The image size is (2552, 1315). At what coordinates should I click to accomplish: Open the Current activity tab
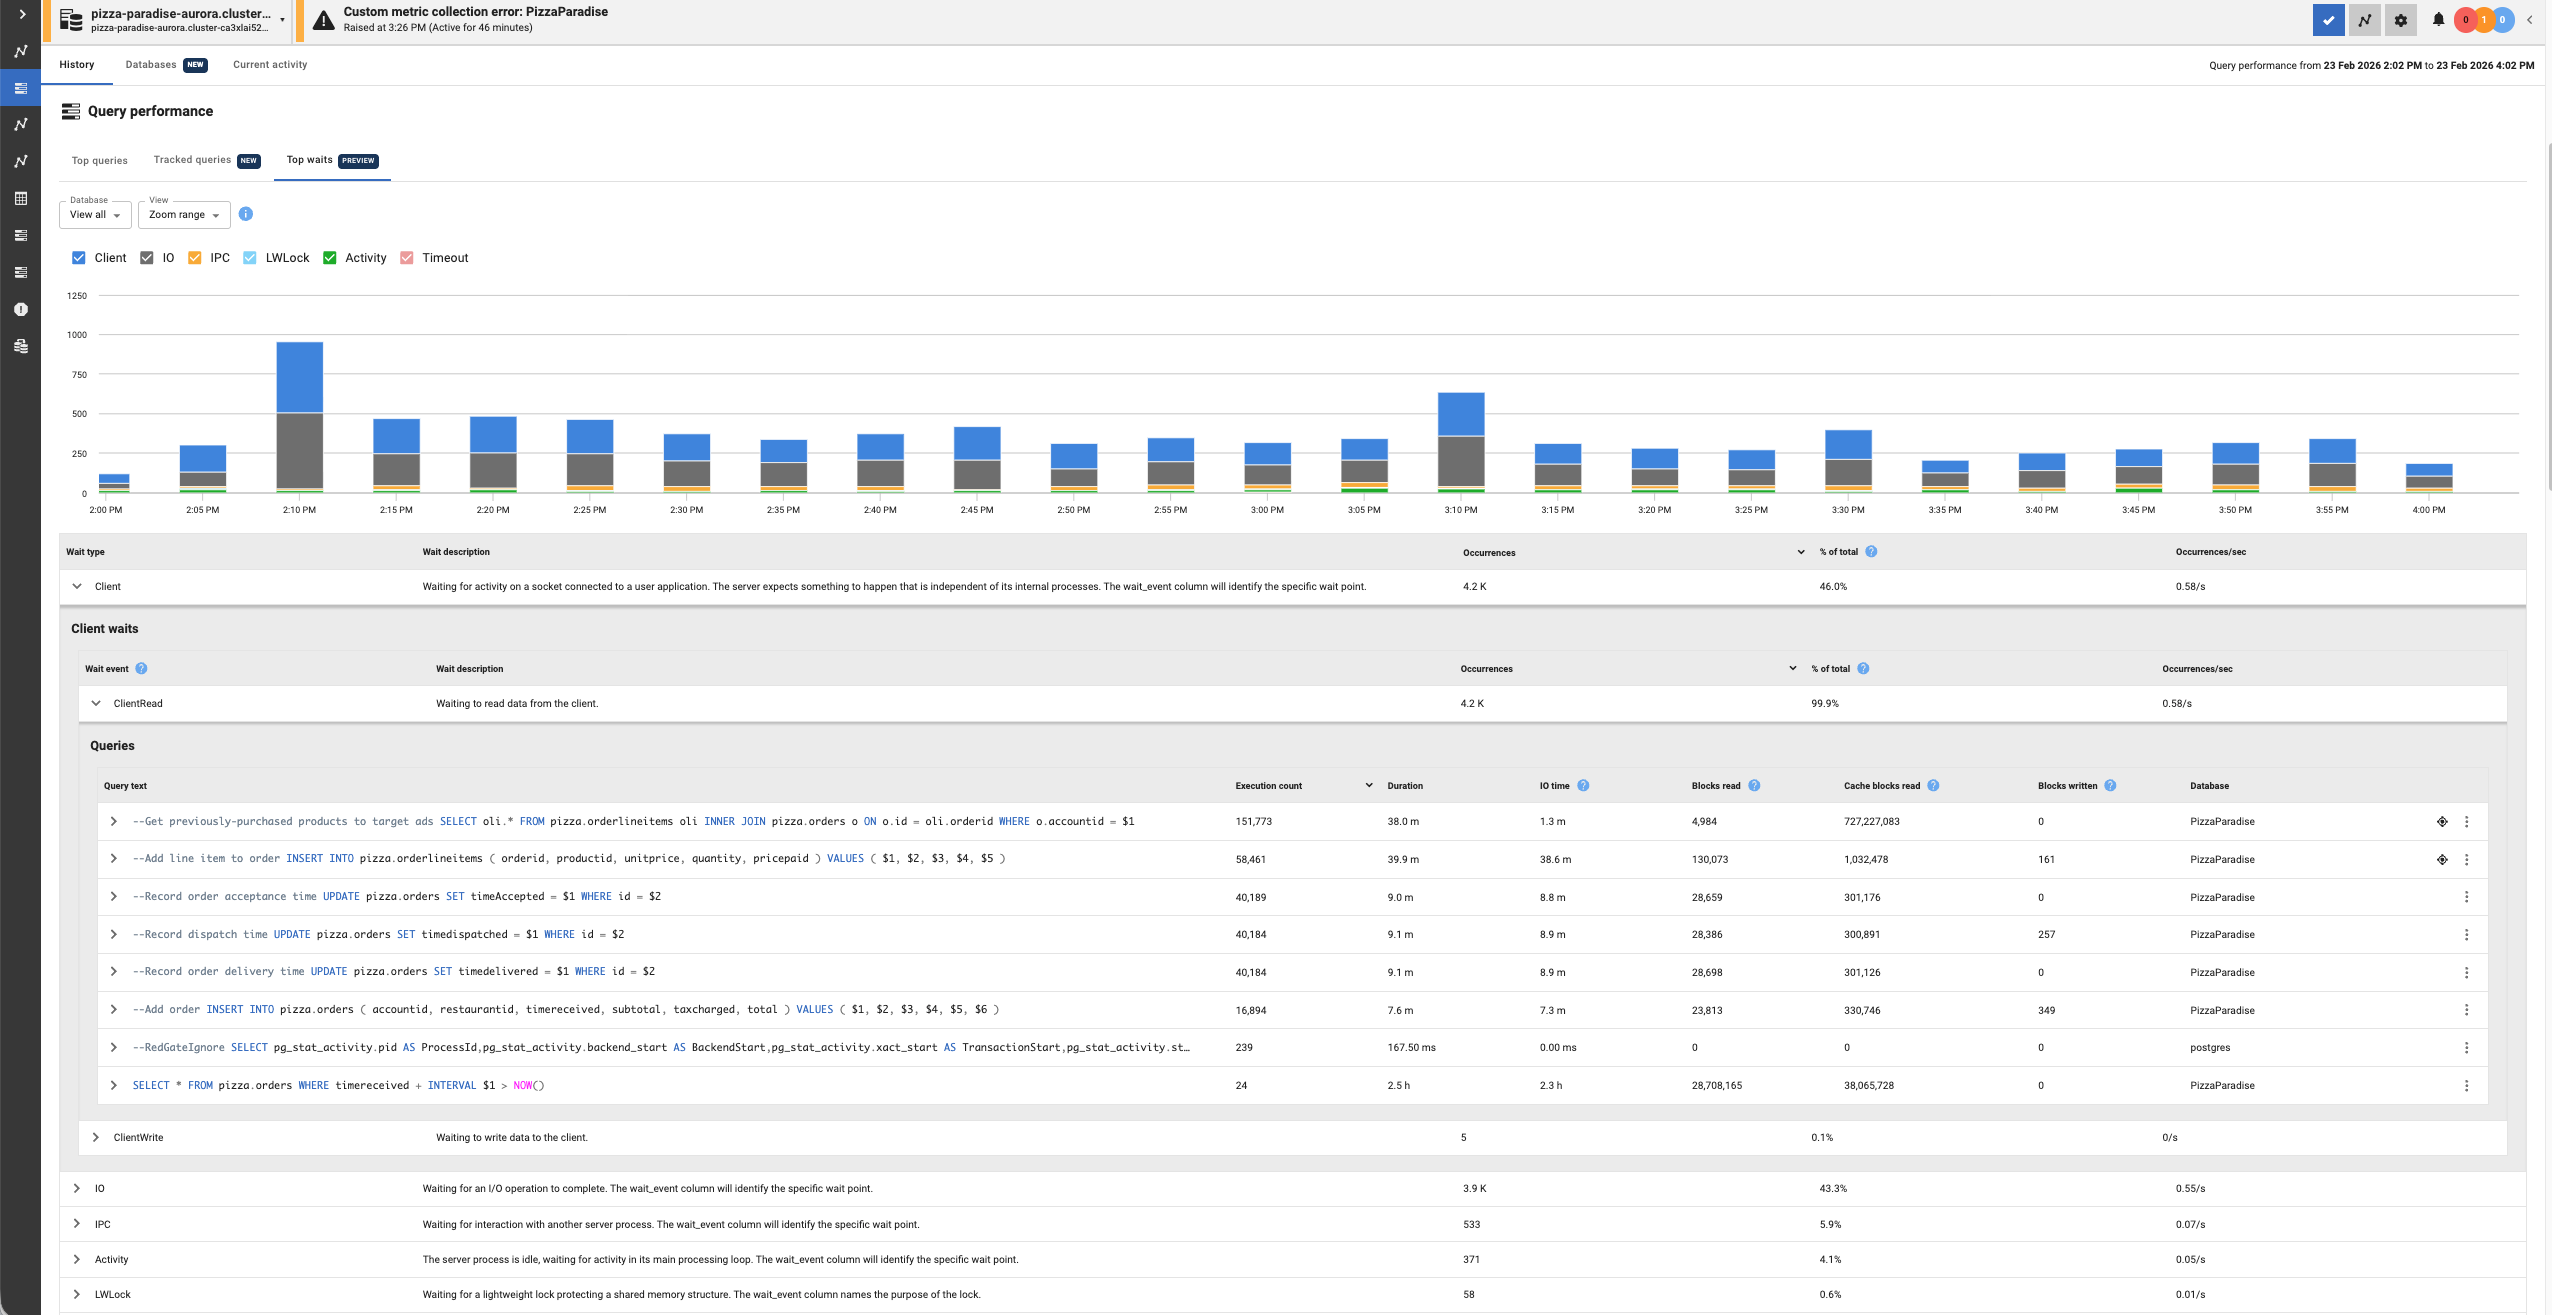point(270,65)
